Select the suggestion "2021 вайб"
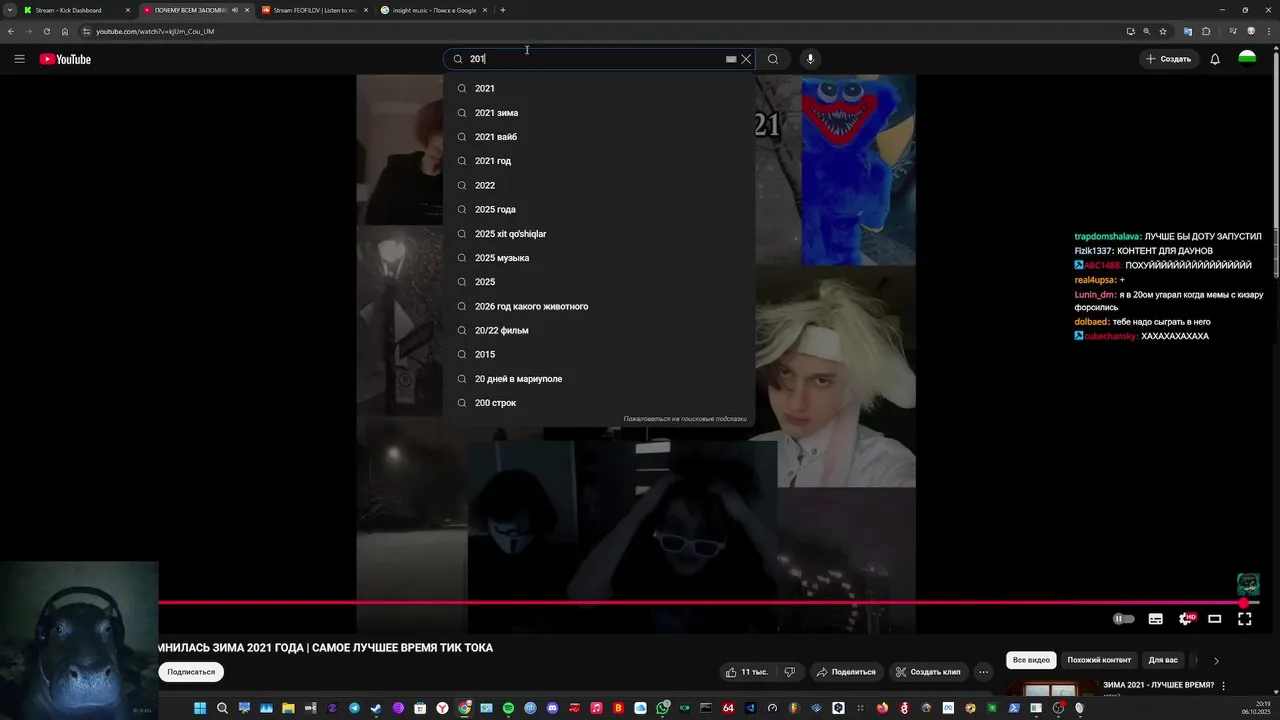Image resolution: width=1280 pixels, height=720 pixels. (x=599, y=137)
